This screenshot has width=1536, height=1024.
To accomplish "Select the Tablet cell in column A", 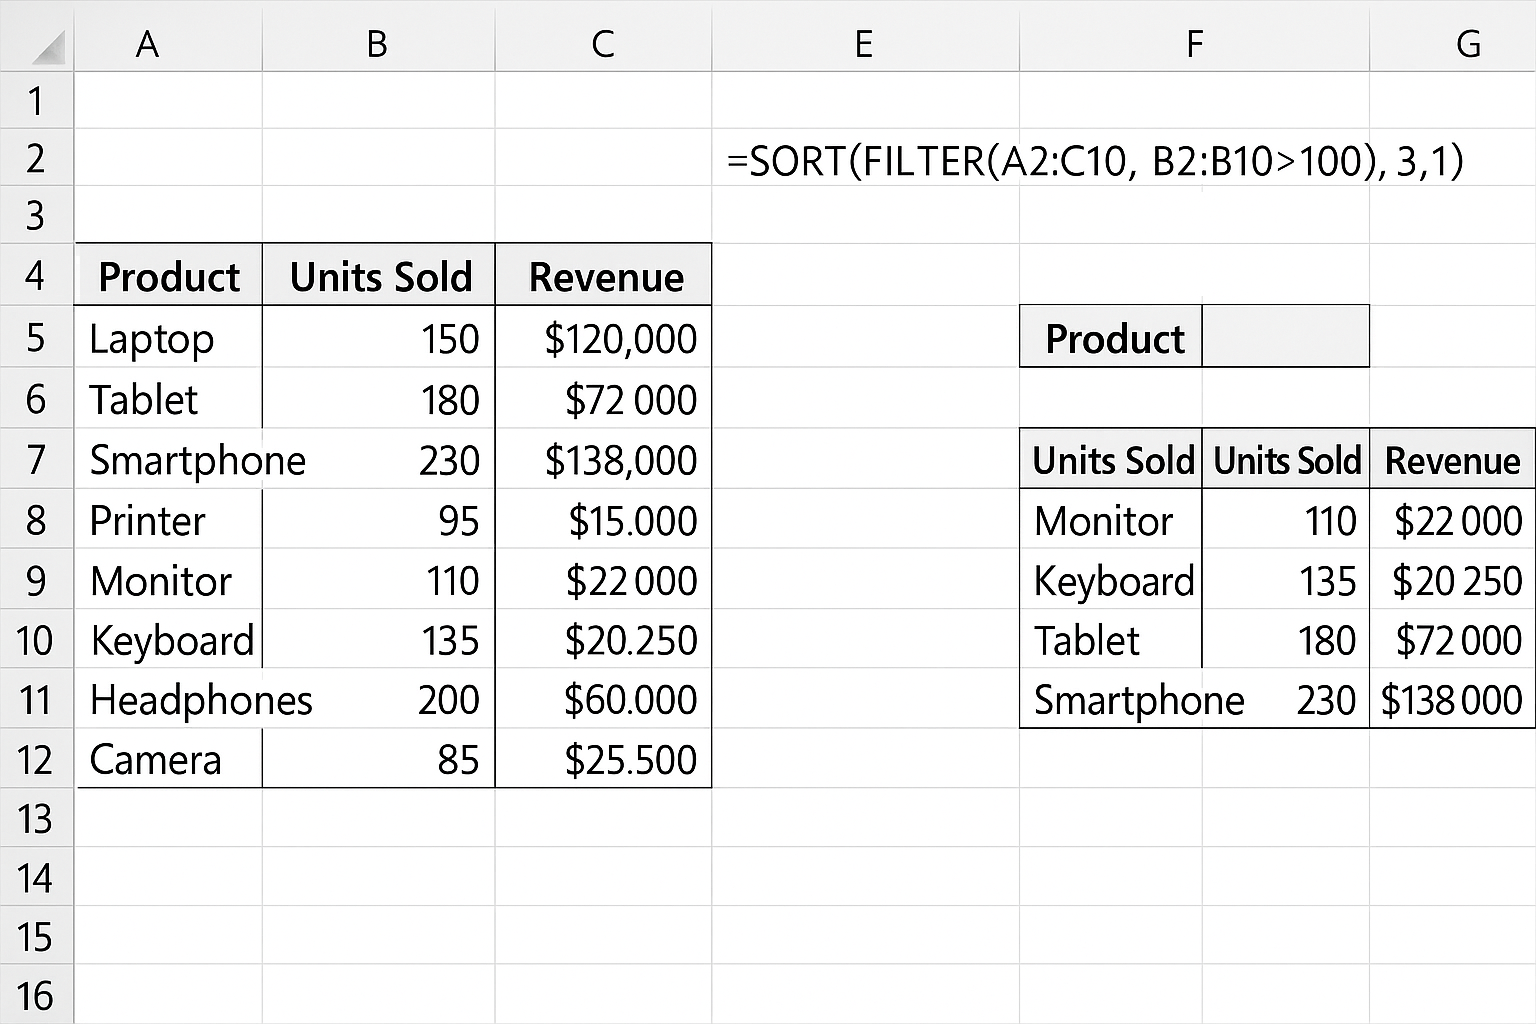I will click(x=168, y=398).
